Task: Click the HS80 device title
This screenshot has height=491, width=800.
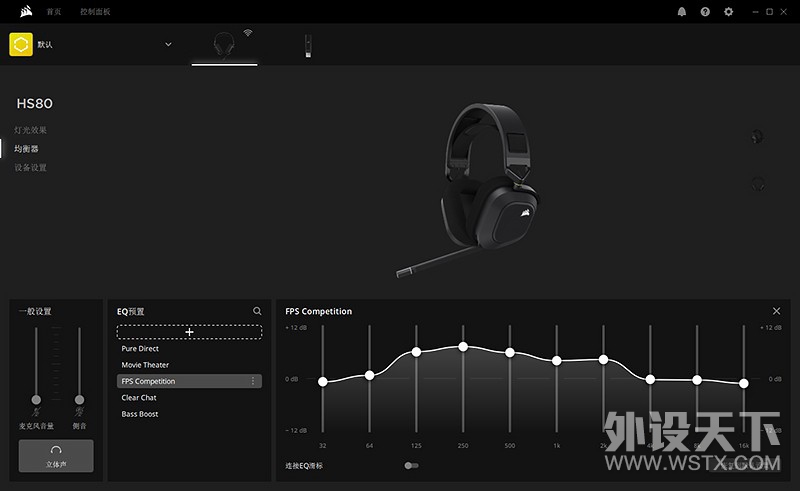Action: (x=35, y=104)
